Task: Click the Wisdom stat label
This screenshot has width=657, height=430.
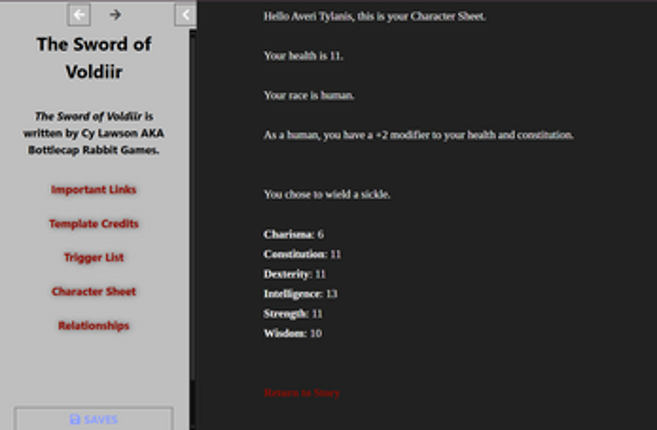Action: (x=285, y=334)
